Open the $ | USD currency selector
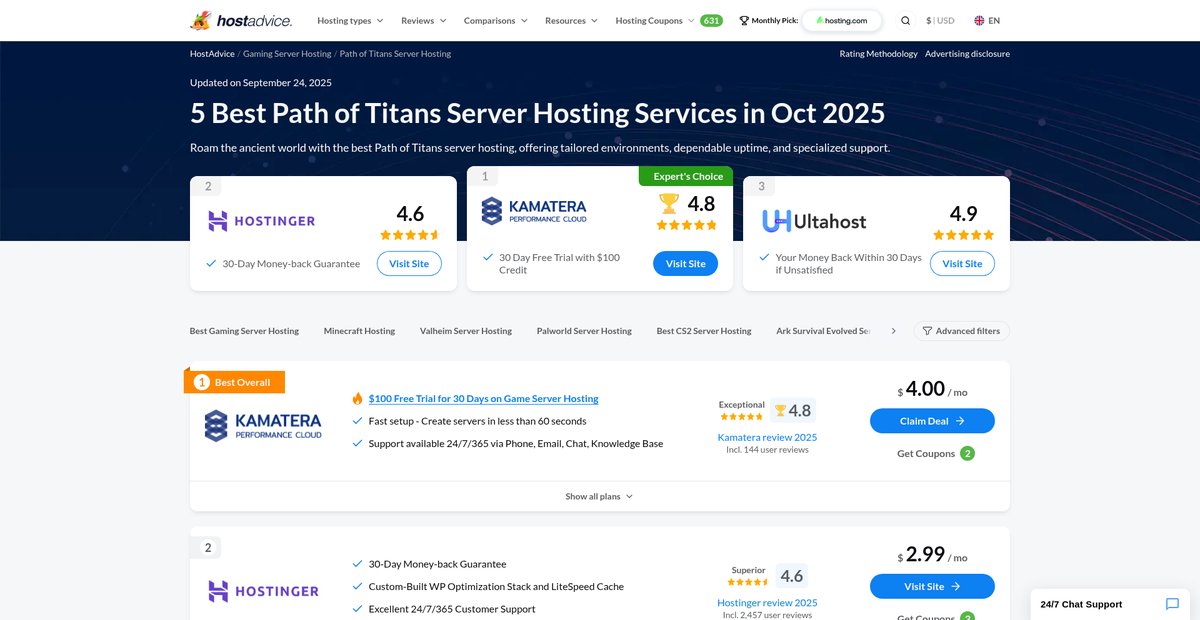The image size is (1200, 620). coord(940,20)
